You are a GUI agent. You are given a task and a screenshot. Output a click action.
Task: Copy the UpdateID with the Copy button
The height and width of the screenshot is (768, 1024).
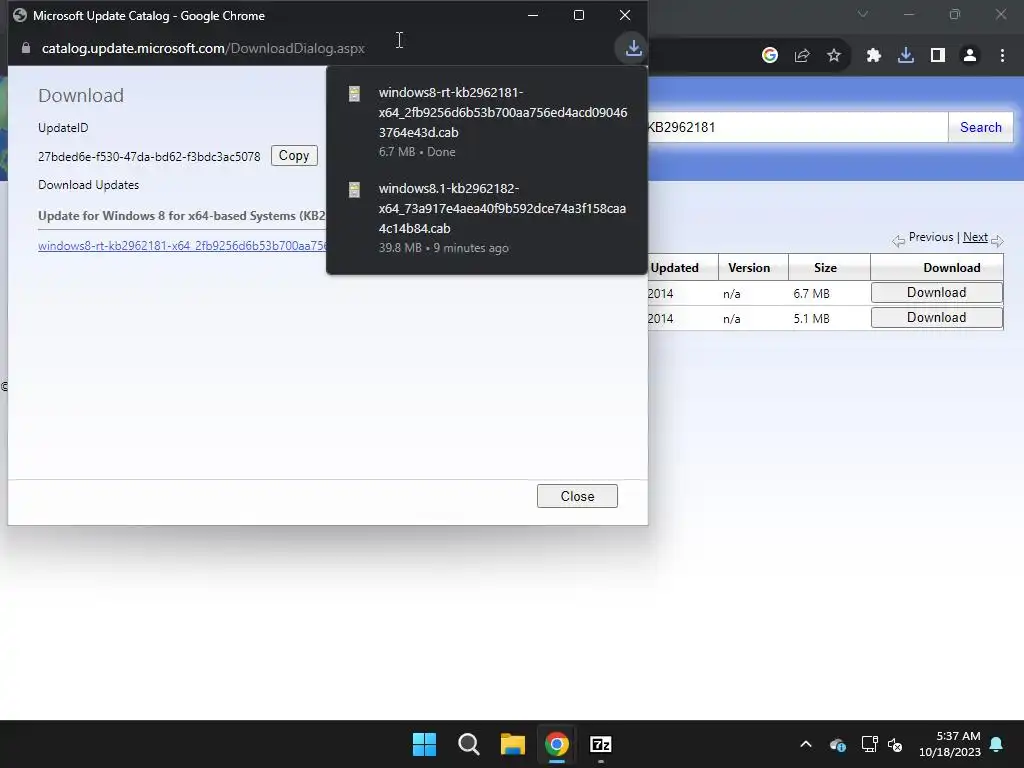click(x=294, y=155)
